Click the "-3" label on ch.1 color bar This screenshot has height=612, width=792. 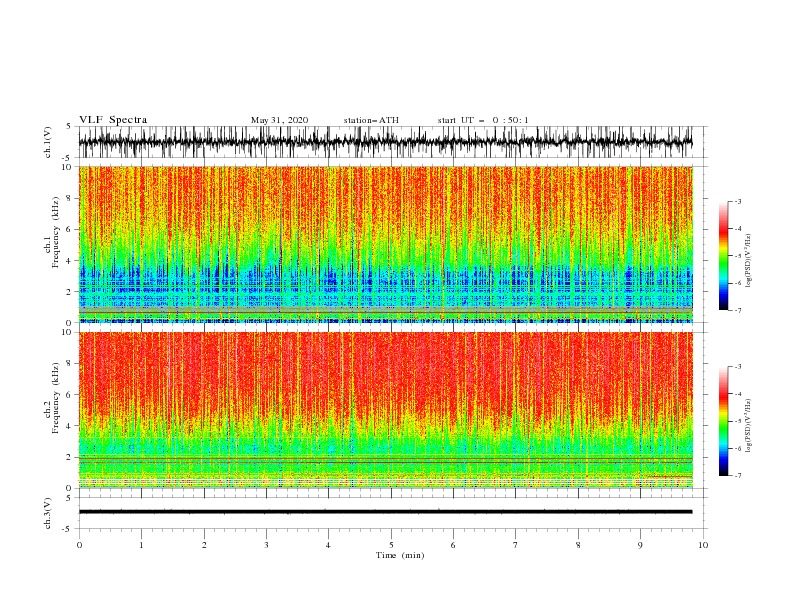[x=737, y=201]
